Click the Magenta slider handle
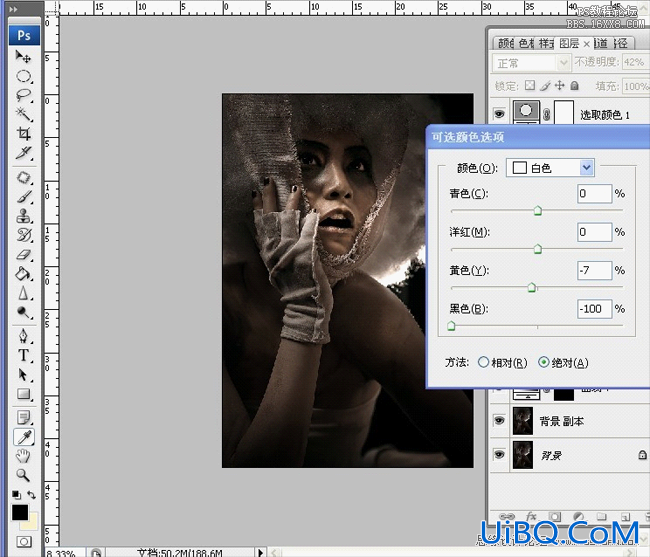Viewport: 650px width, 557px height. coord(538,249)
